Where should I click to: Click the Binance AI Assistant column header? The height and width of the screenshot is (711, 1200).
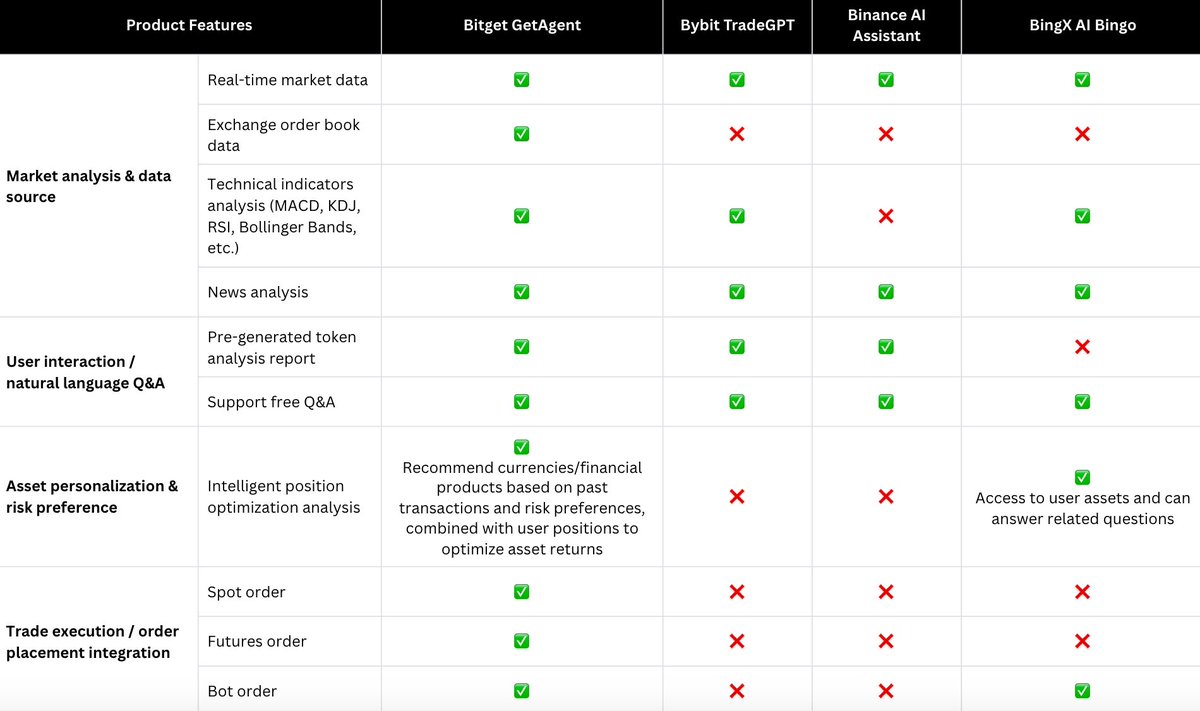point(886,25)
